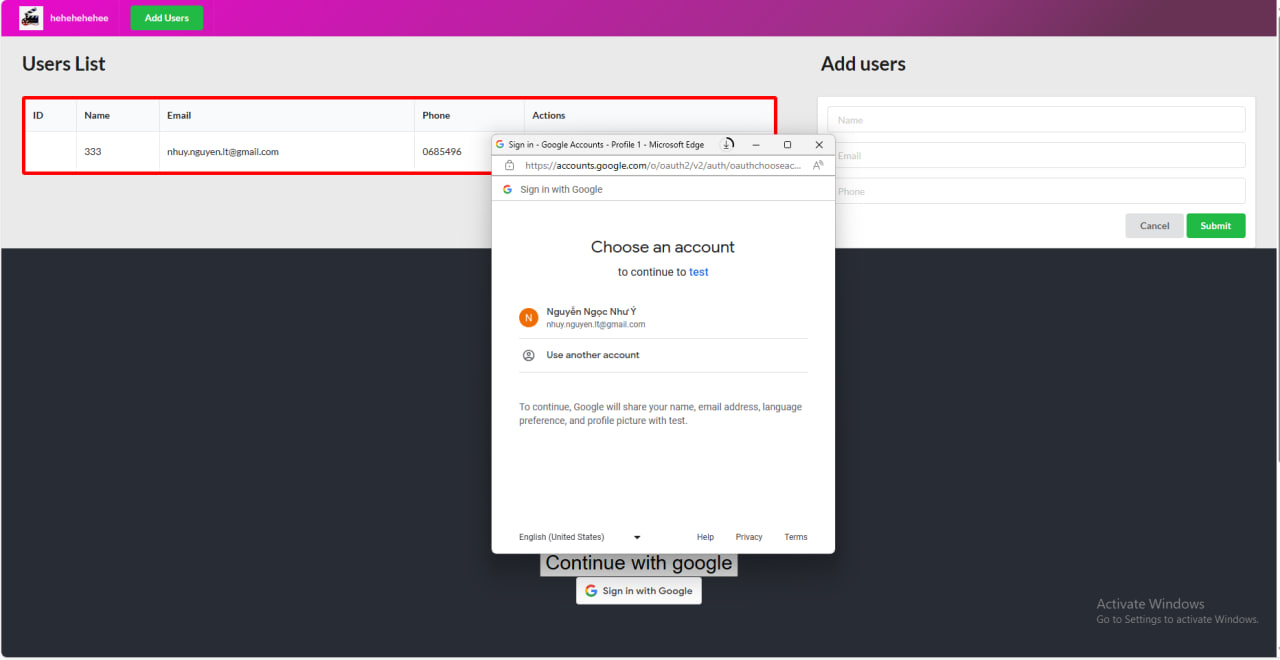Open the Privacy link in popup footer
The height and width of the screenshot is (660, 1280).
click(749, 537)
